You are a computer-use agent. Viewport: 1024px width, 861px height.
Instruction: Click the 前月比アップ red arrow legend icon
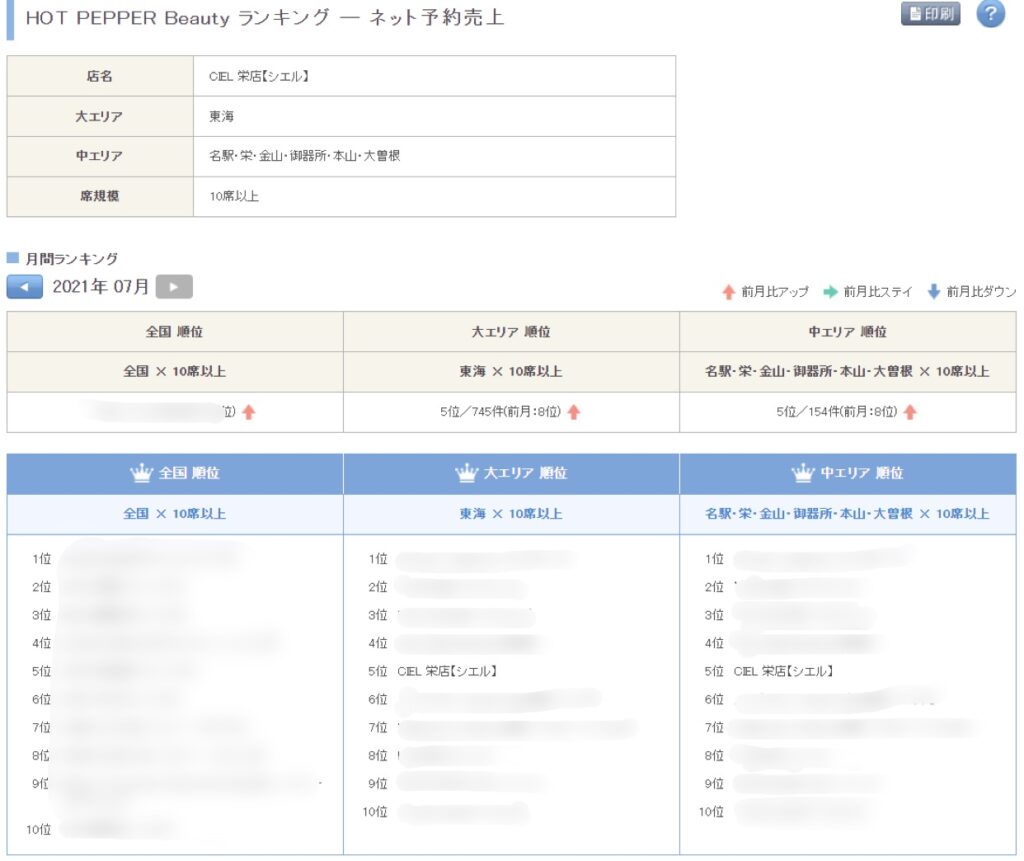click(x=729, y=292)
